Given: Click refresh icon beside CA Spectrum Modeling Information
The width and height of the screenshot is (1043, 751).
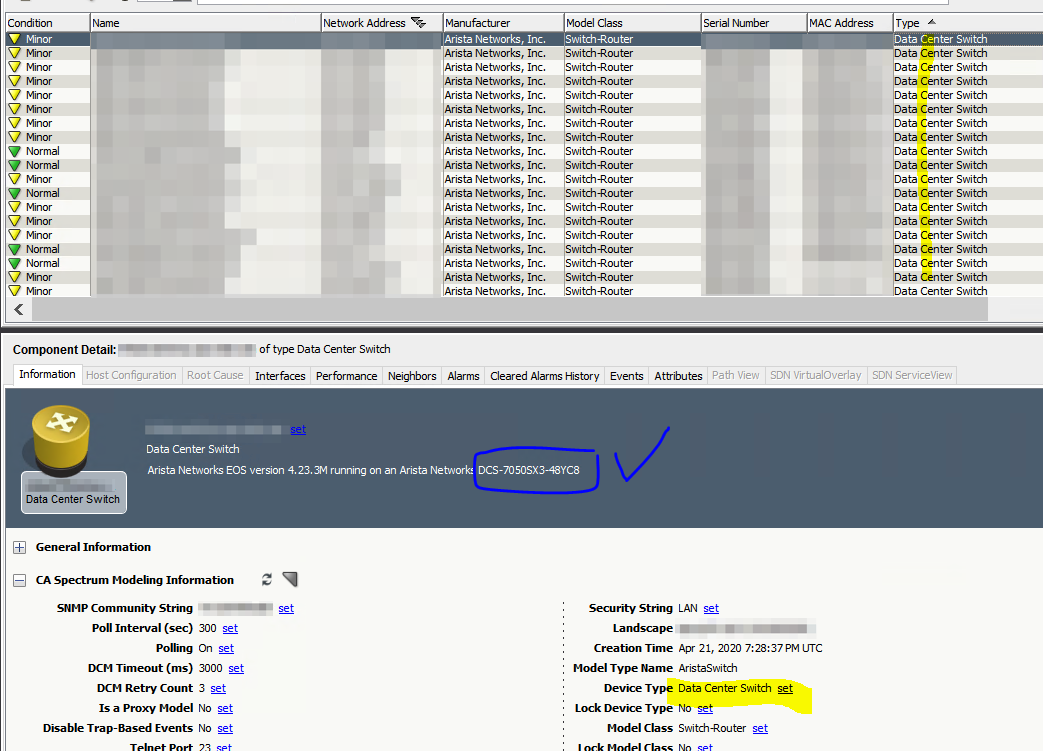Looking at the screenshot, I should [267, 580].
